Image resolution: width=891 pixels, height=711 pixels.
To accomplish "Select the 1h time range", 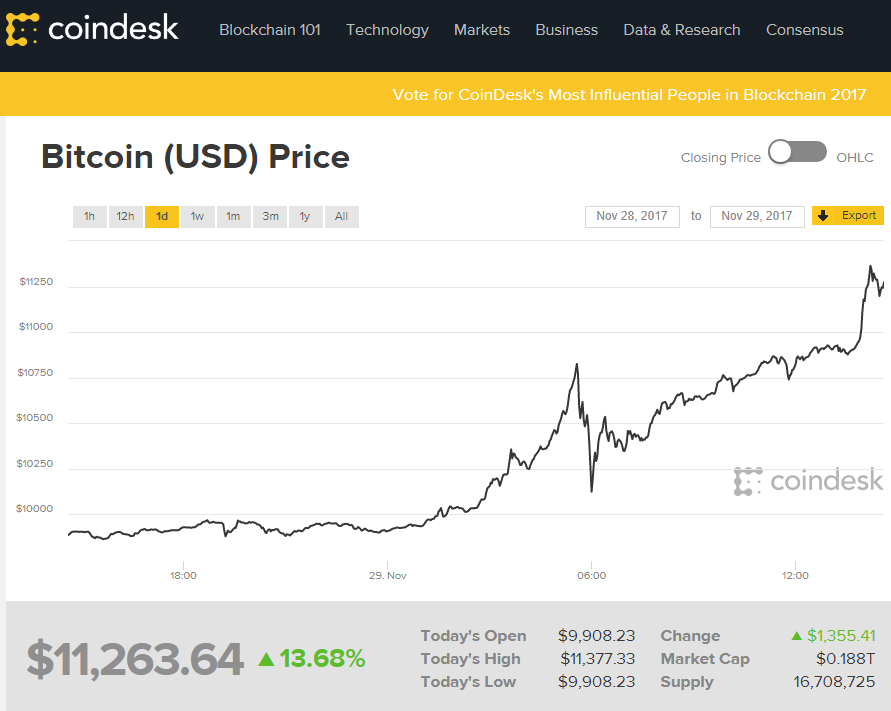I will (x=89, y=217).
